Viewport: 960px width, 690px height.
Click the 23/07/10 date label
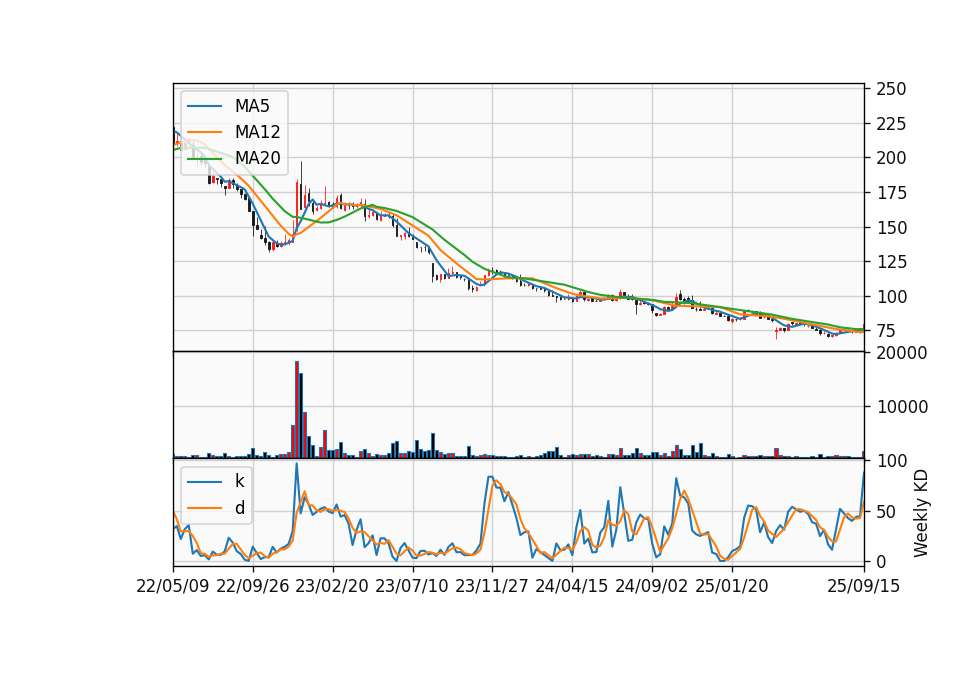(x=412, y=586)
